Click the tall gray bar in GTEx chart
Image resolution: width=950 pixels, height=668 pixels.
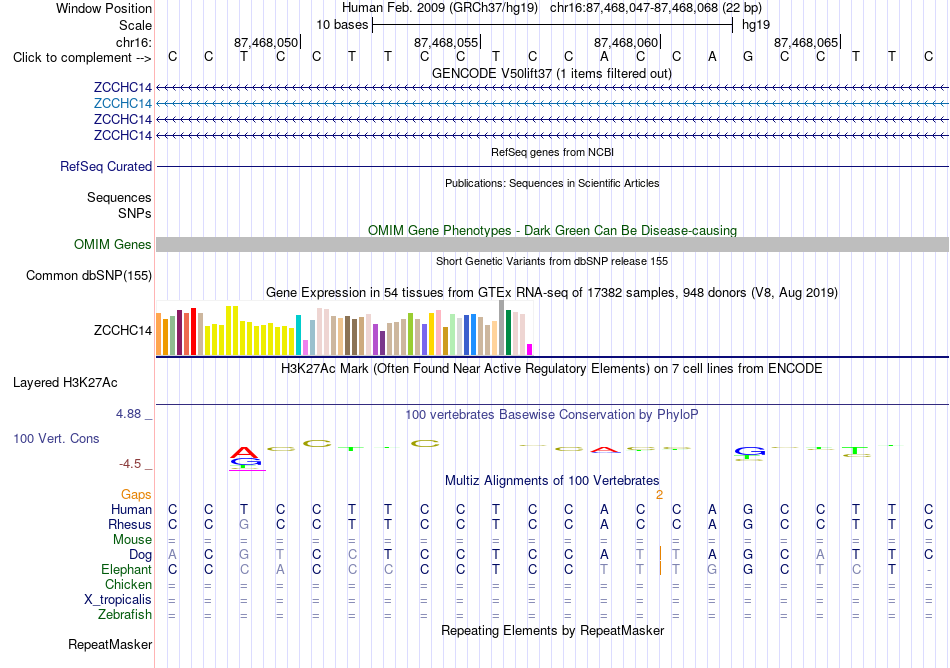pyautogui.click(x=502, y=328)
